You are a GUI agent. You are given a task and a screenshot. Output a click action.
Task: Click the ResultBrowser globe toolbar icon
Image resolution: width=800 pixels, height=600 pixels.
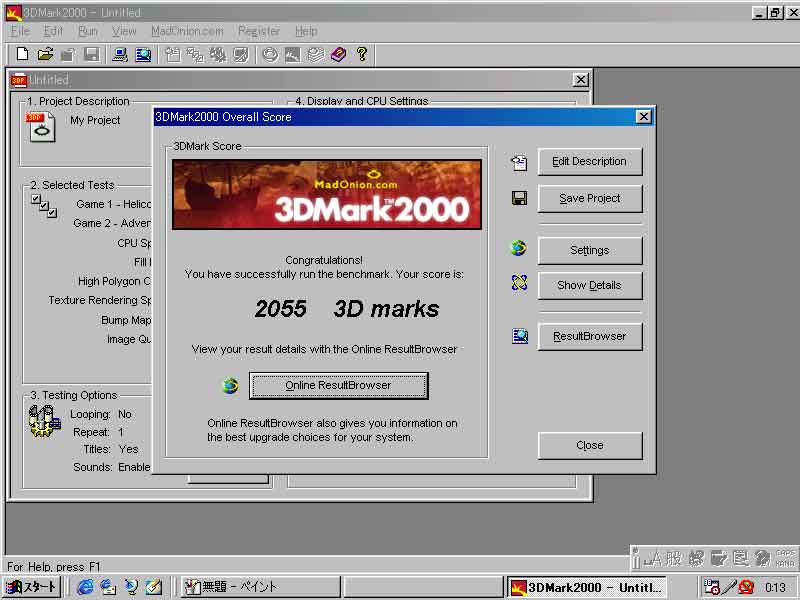143,55
